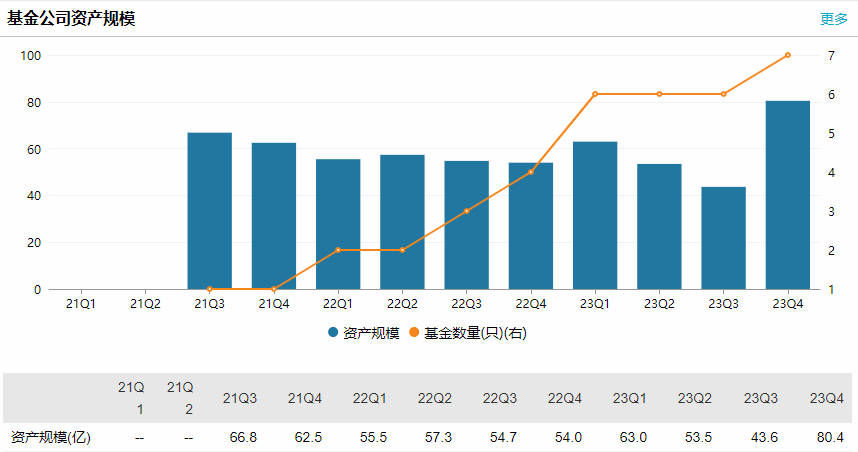858x452 pixels.
Task: Click the 基金公司资产规模 heading
Action: 71,19
